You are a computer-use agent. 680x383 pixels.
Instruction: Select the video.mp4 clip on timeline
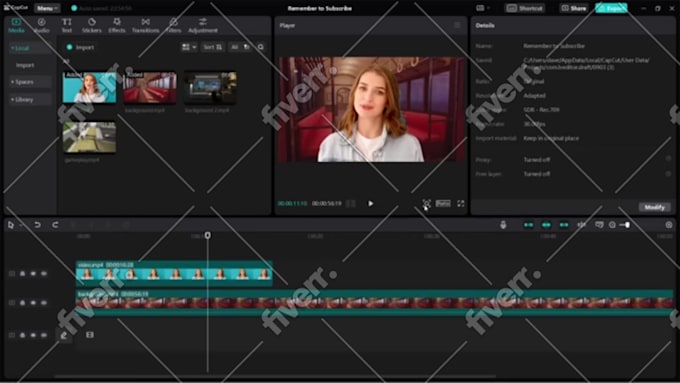(x=174, y=273)
